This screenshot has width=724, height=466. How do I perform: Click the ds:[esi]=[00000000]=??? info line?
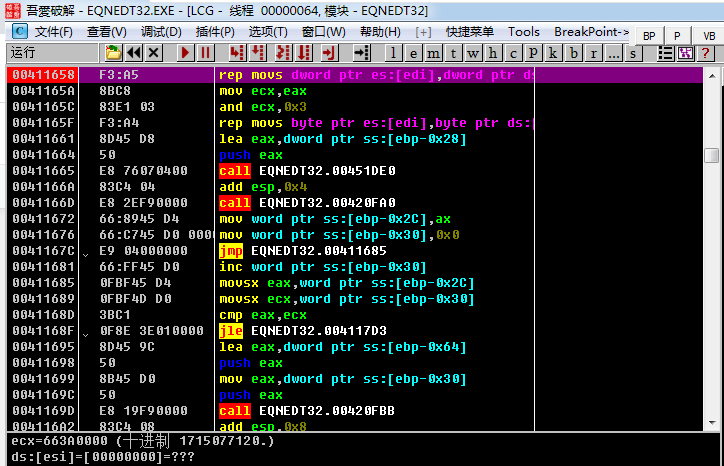pos(103,457)
